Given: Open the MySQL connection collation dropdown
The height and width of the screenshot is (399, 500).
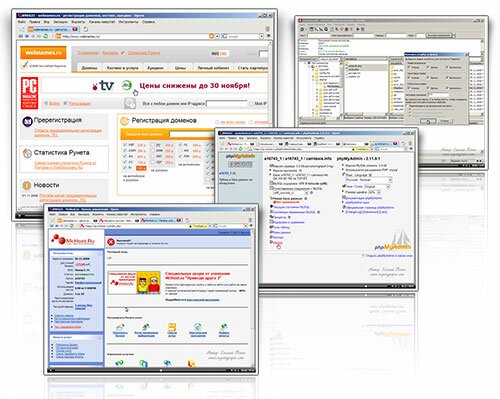Looking at the screenshot, I should (x=290, y=193).
